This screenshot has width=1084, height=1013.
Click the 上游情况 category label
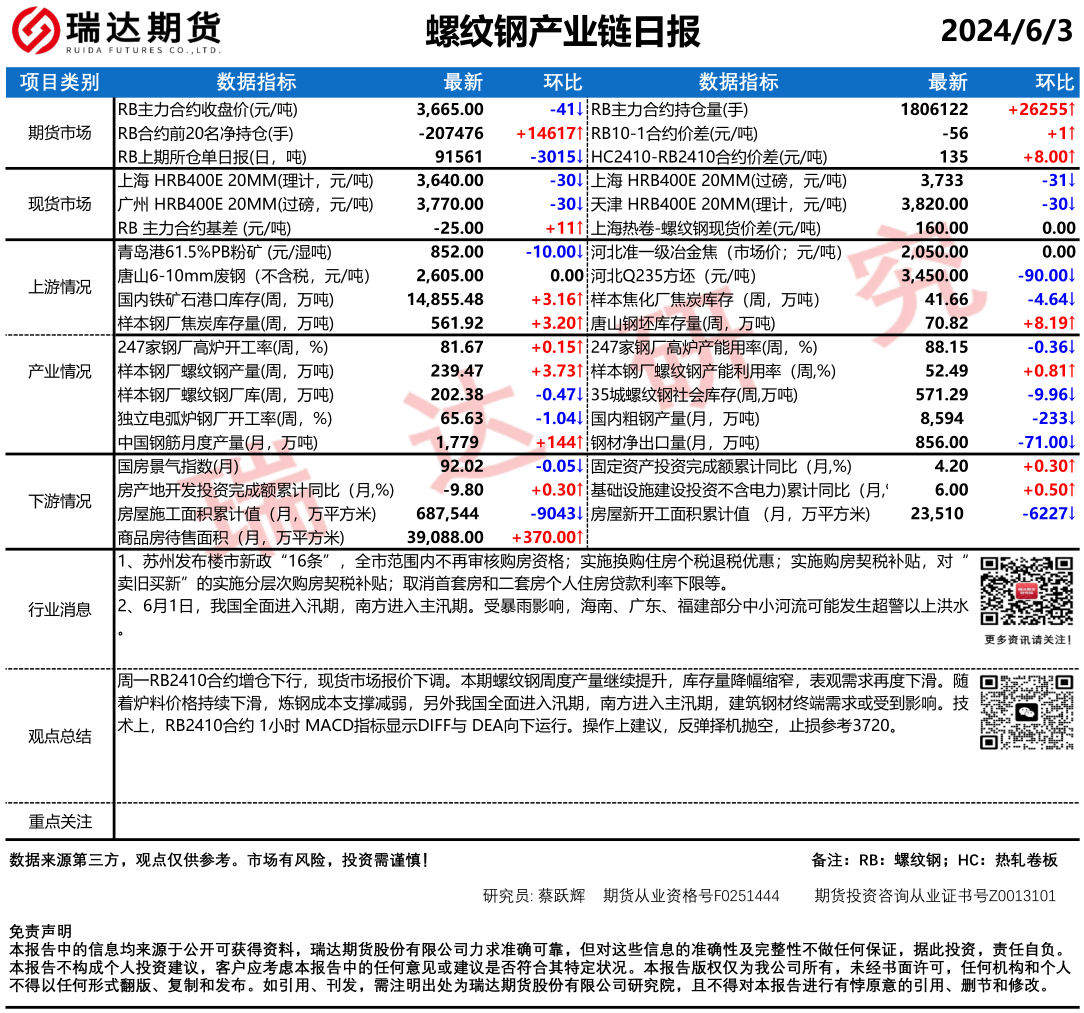point(60,287)
